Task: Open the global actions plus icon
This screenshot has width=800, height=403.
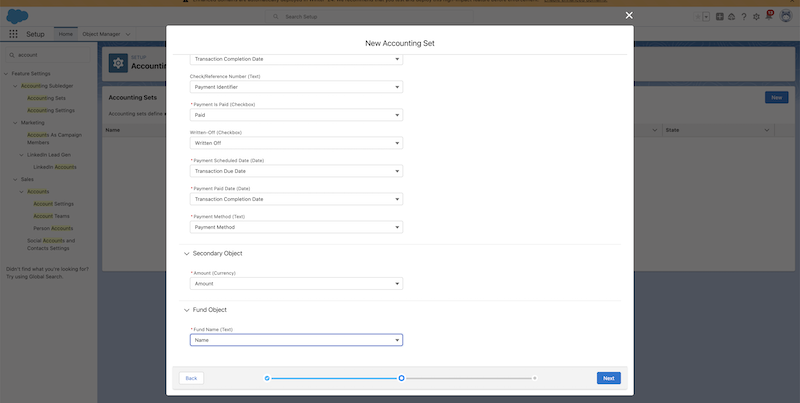Action: pyautogui.click(x=719, y=17)
